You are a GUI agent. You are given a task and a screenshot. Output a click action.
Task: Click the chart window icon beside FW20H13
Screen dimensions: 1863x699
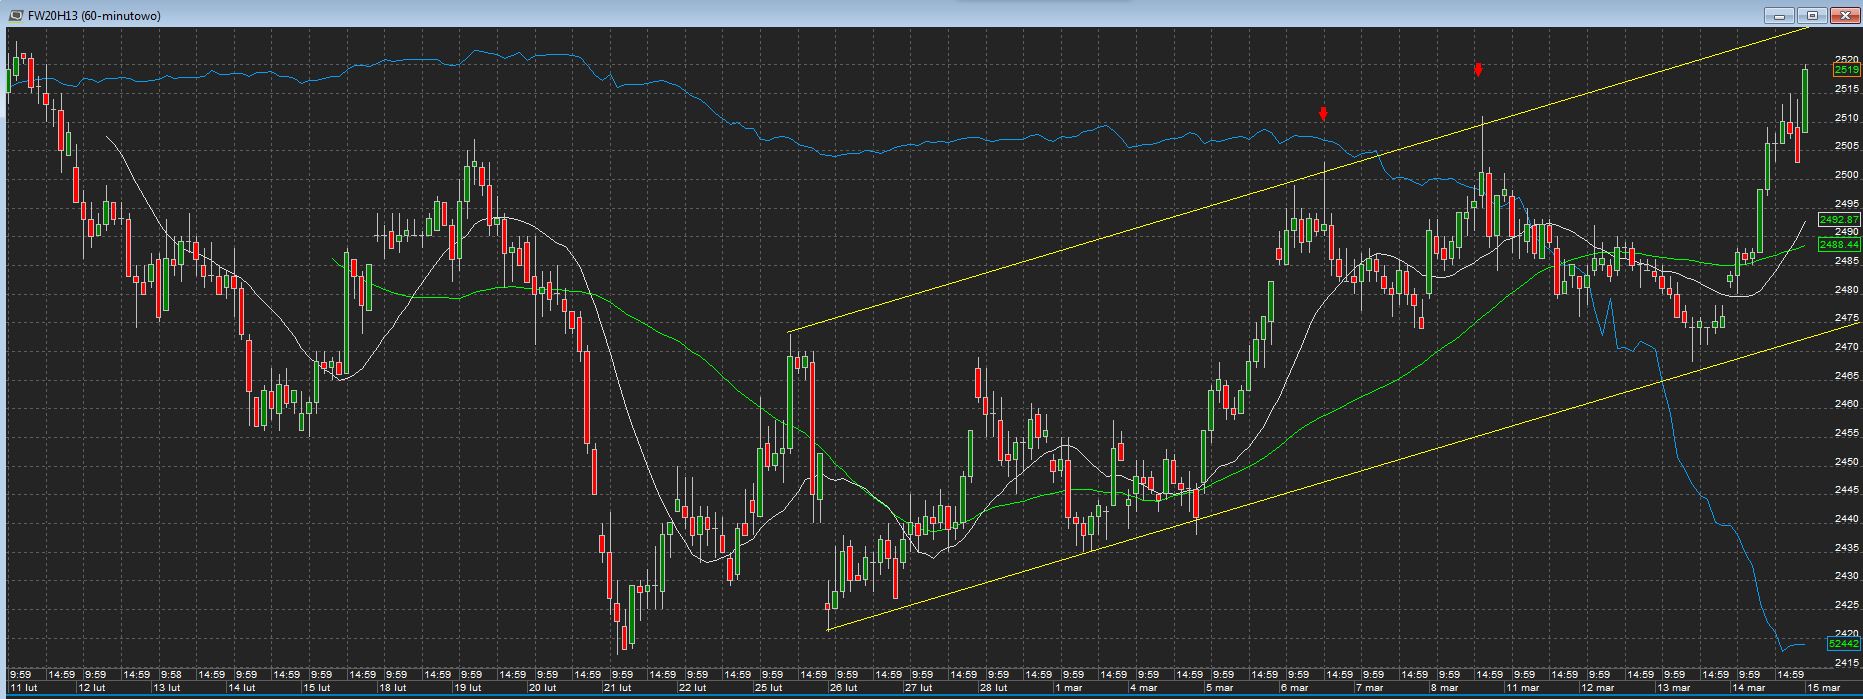pyautogui.click(x=16, y=15)
